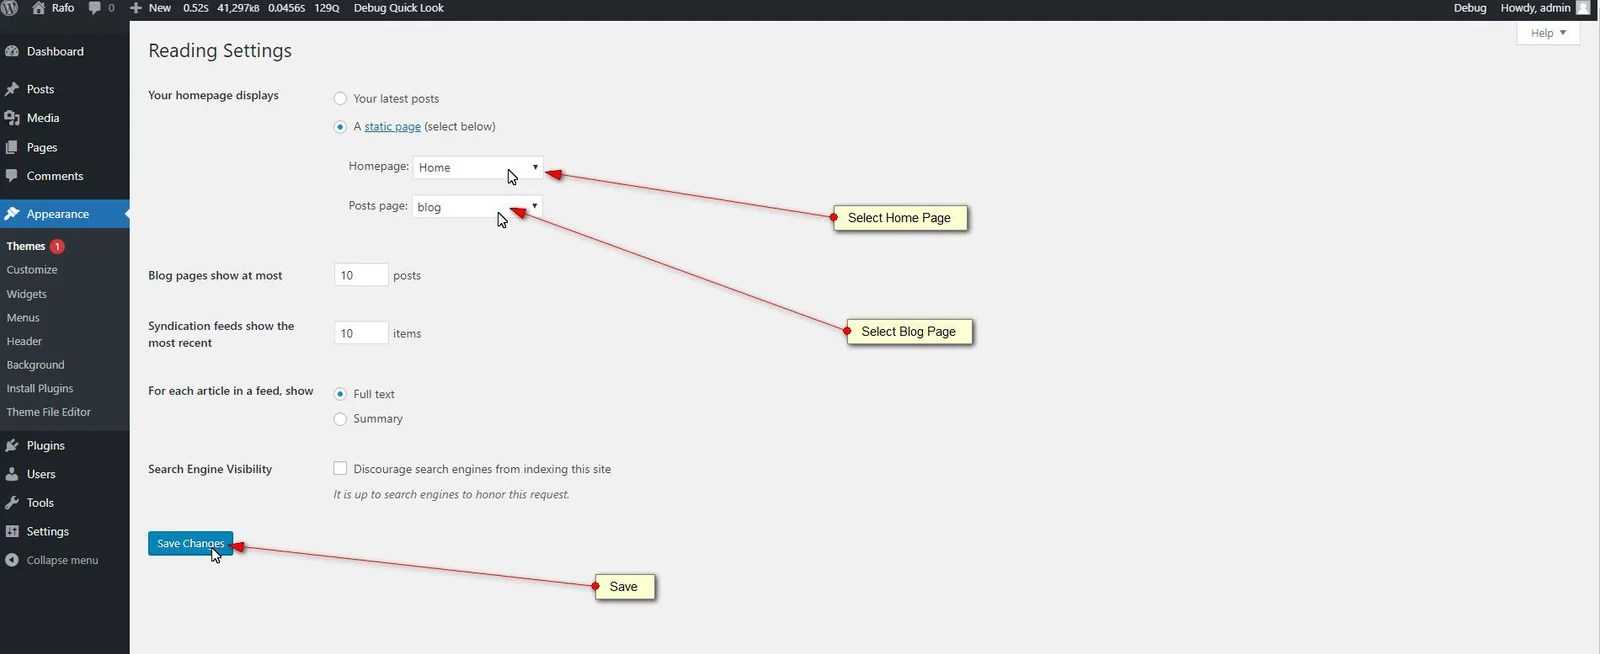The image size is (1600, 654).
Task: Click the 129Q query count
Action: 326,8
